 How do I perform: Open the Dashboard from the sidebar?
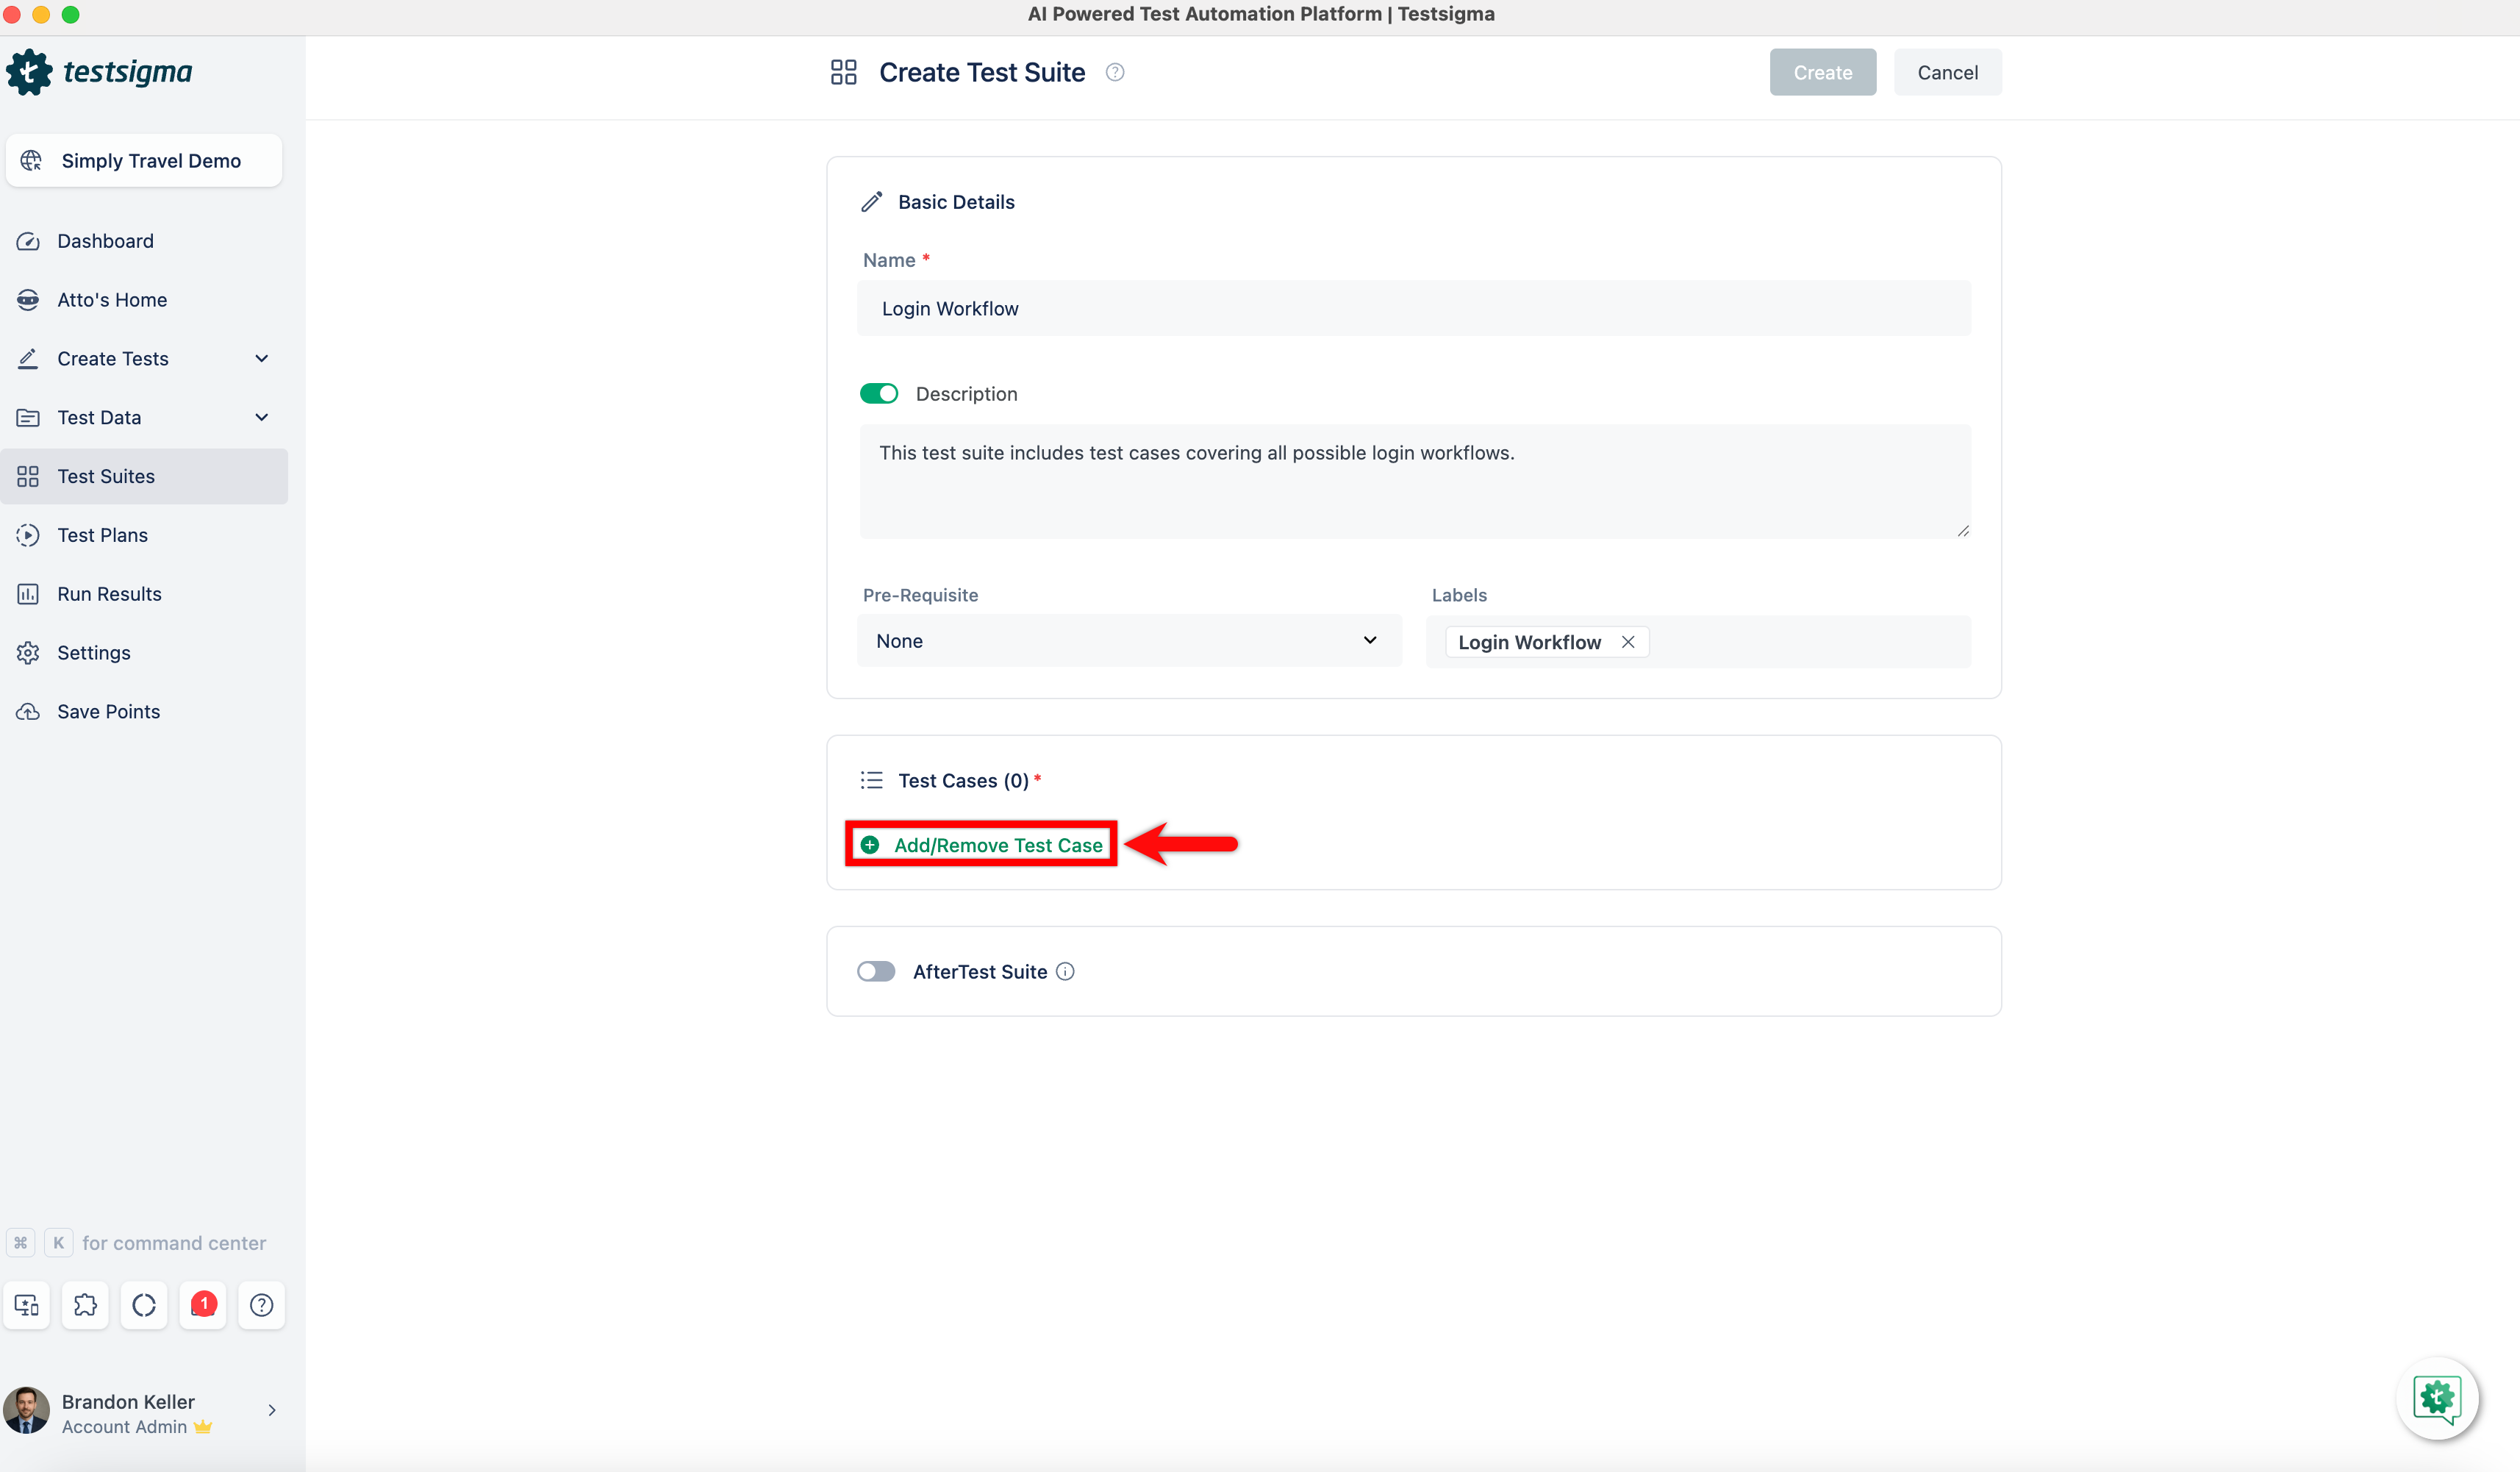click(x=106, y=241)
